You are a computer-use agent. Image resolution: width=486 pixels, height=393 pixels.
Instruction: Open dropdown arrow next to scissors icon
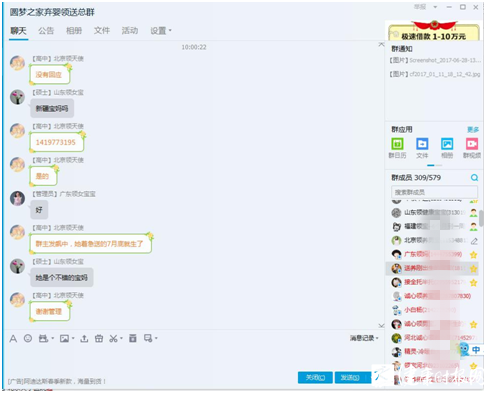pos(121,339)
